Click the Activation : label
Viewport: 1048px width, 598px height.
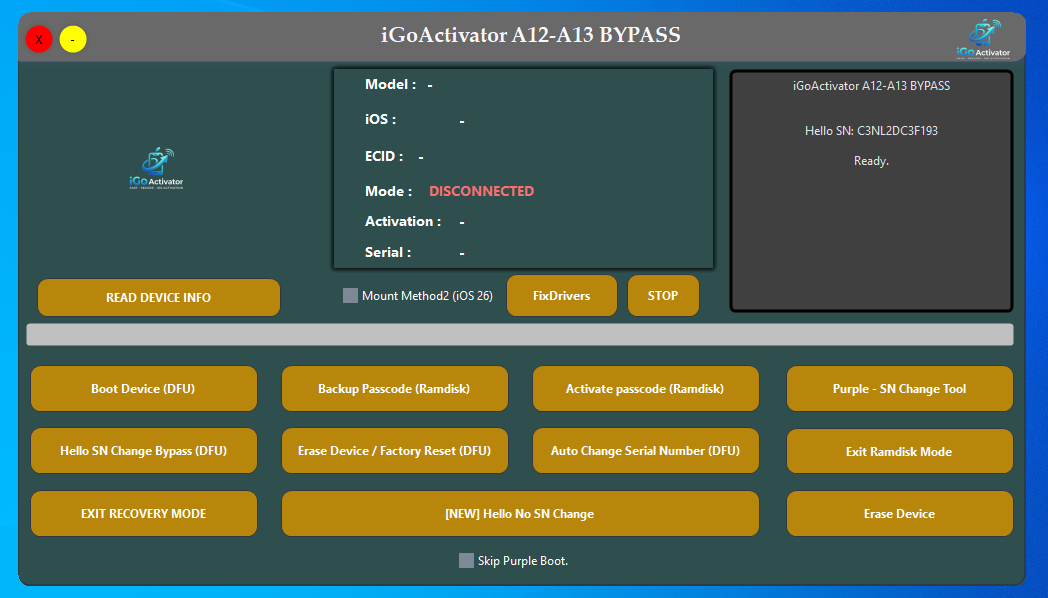[x=403, y=221]
